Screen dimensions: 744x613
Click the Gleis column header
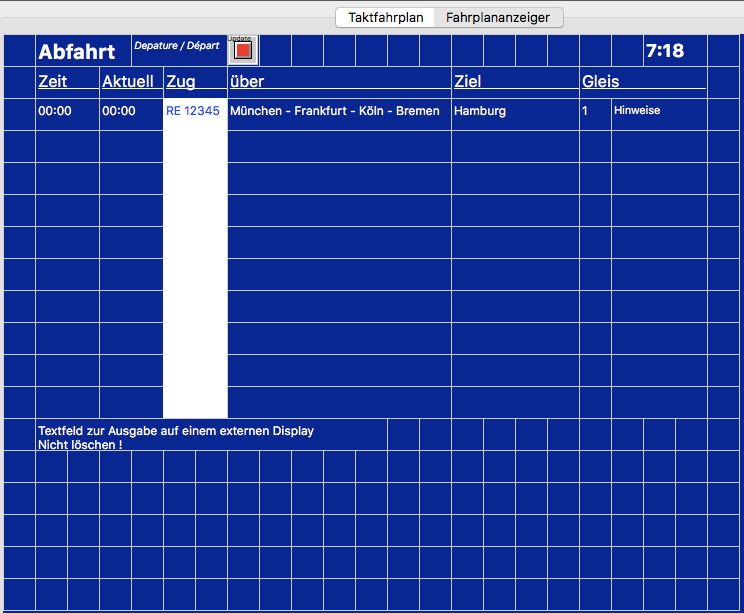click(601, 81)
